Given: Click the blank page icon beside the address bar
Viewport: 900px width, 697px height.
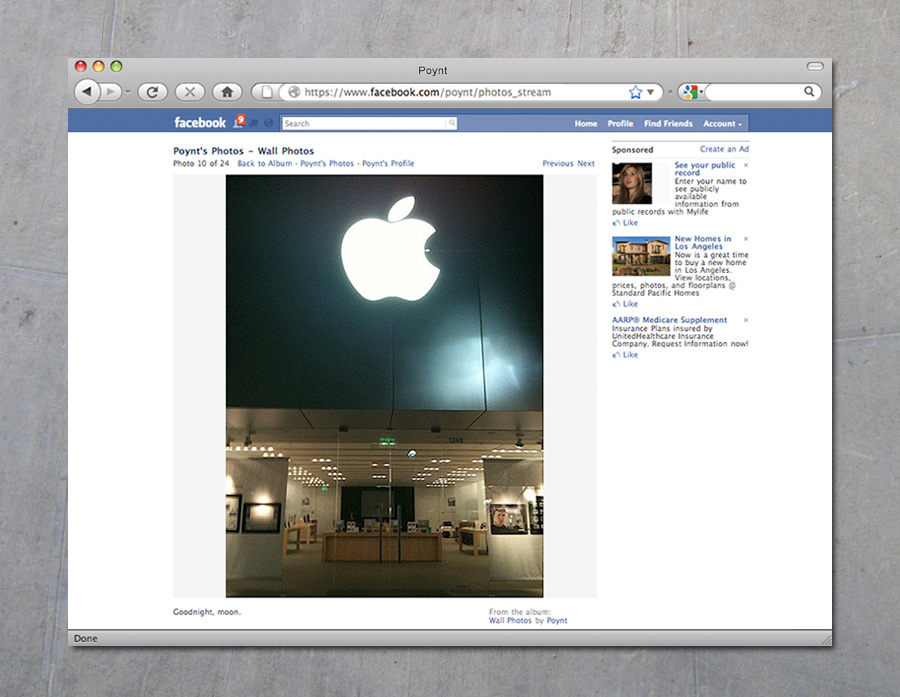Looking at the screenshot, I should click(266, 92).
